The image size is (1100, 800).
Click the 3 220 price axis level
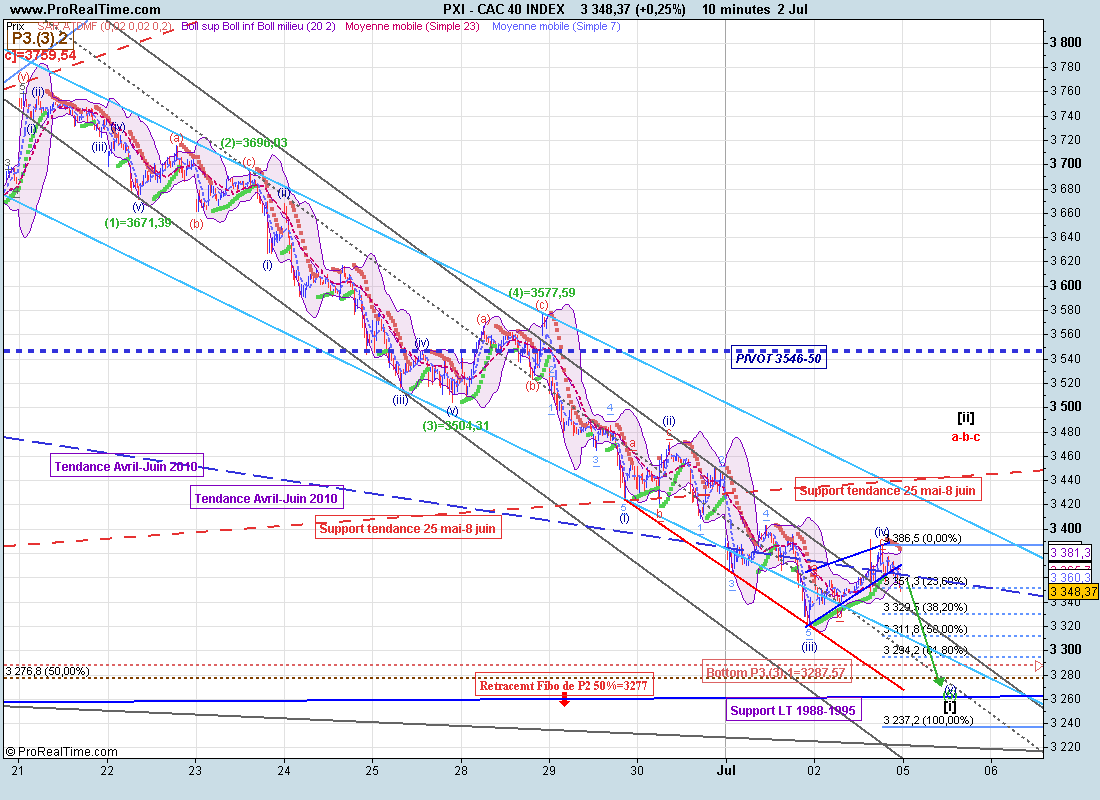tap(1066, 747)
